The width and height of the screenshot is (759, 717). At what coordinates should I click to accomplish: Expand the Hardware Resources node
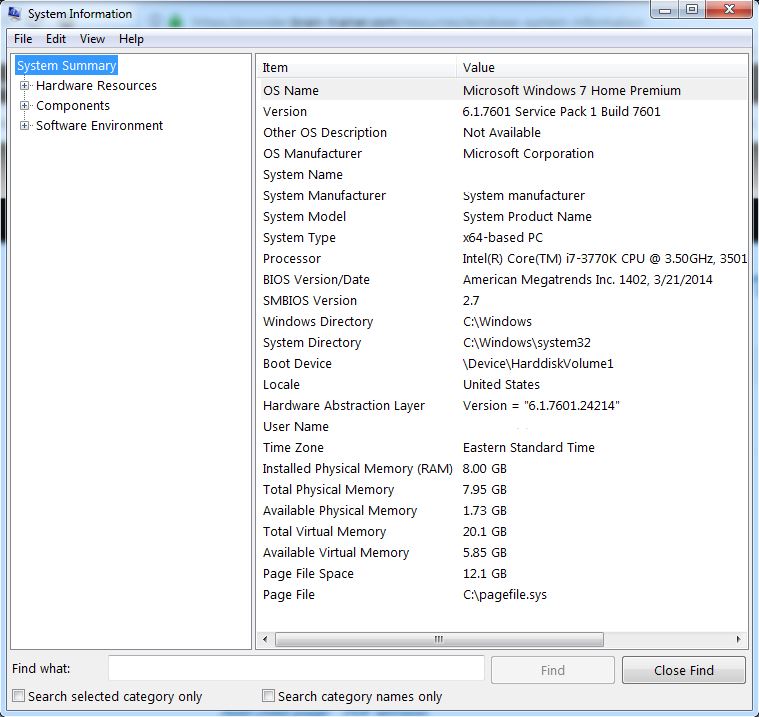click(24, 86)
